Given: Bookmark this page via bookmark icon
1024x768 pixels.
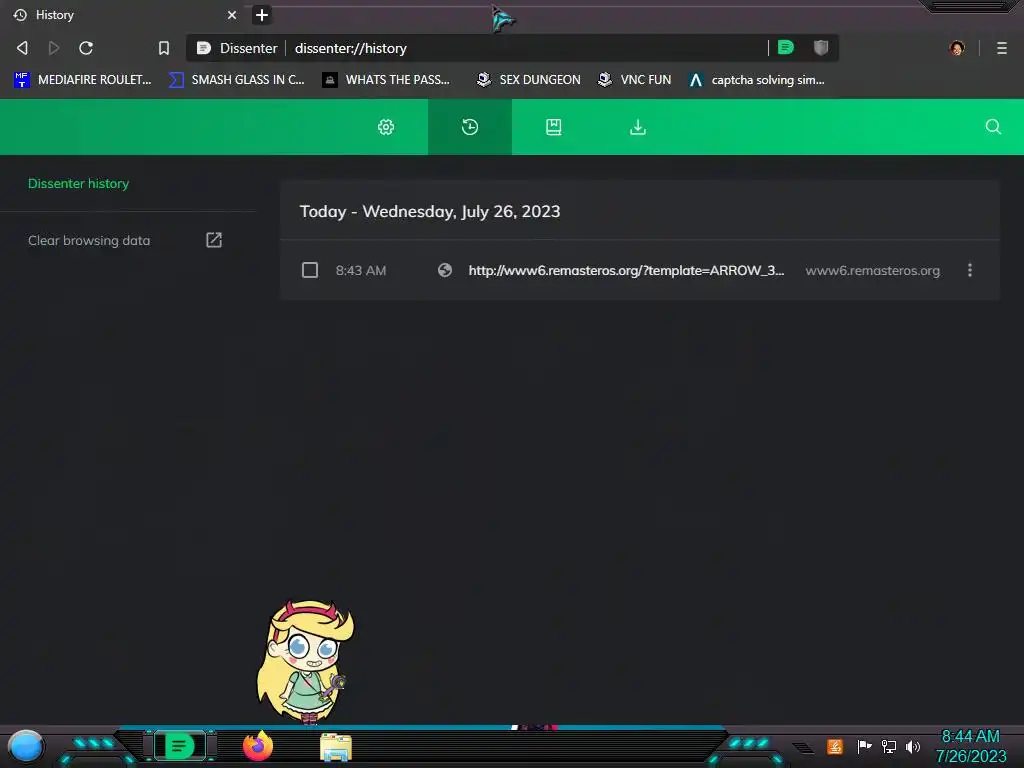Looking at the screenshot, I should [164, 48].
